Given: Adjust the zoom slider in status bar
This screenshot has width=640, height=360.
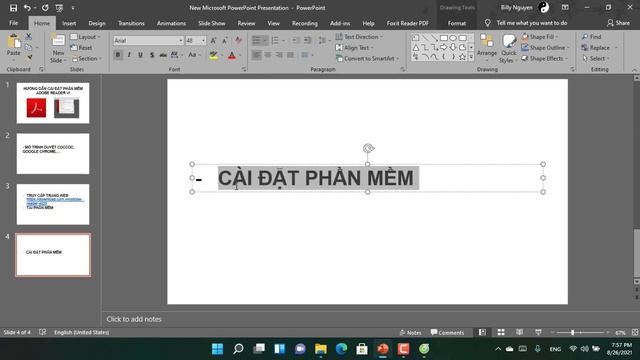Looking at the screenshot, I should point(572,333).
